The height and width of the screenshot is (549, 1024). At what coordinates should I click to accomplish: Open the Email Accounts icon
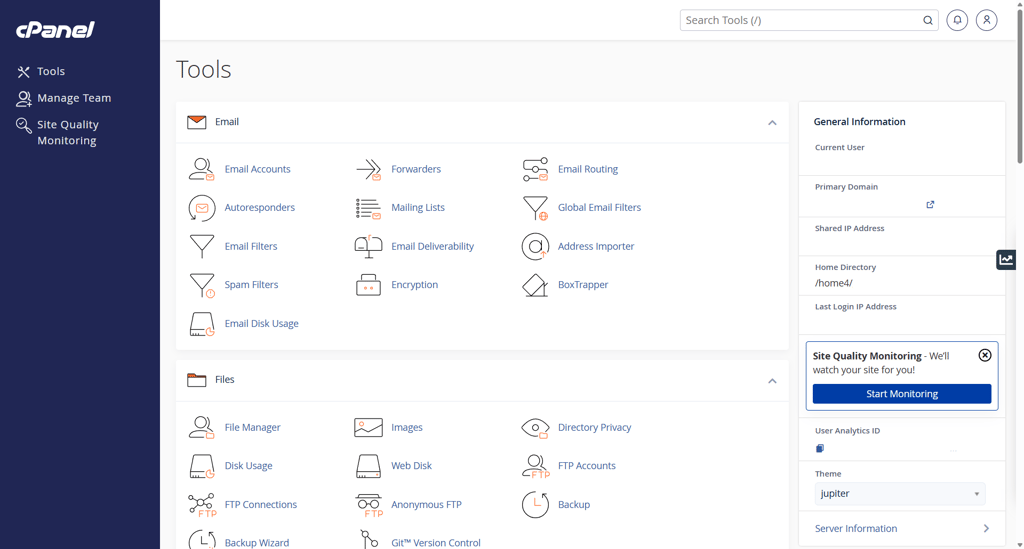[202, 169]
